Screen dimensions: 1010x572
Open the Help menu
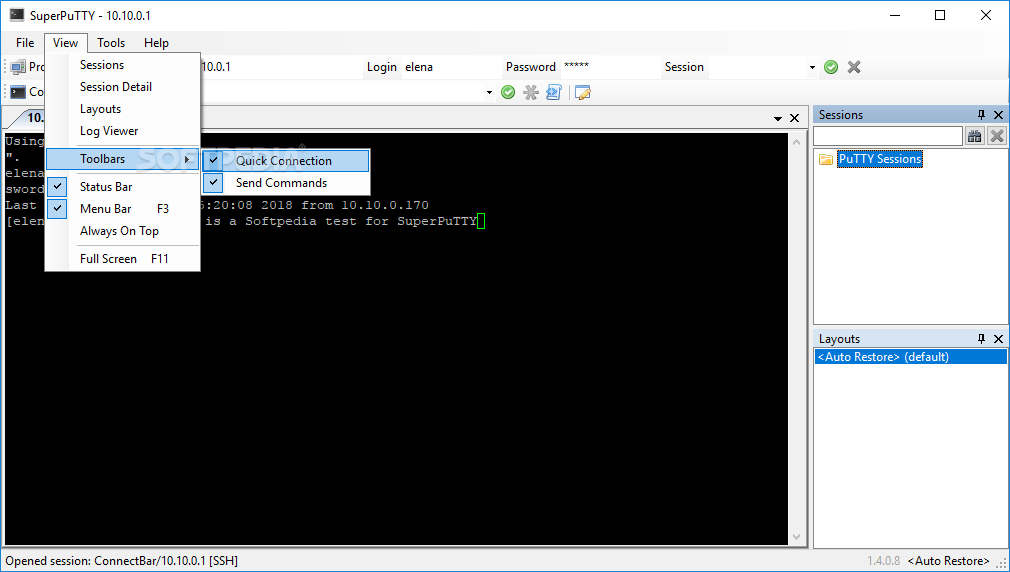coord(156,43)
